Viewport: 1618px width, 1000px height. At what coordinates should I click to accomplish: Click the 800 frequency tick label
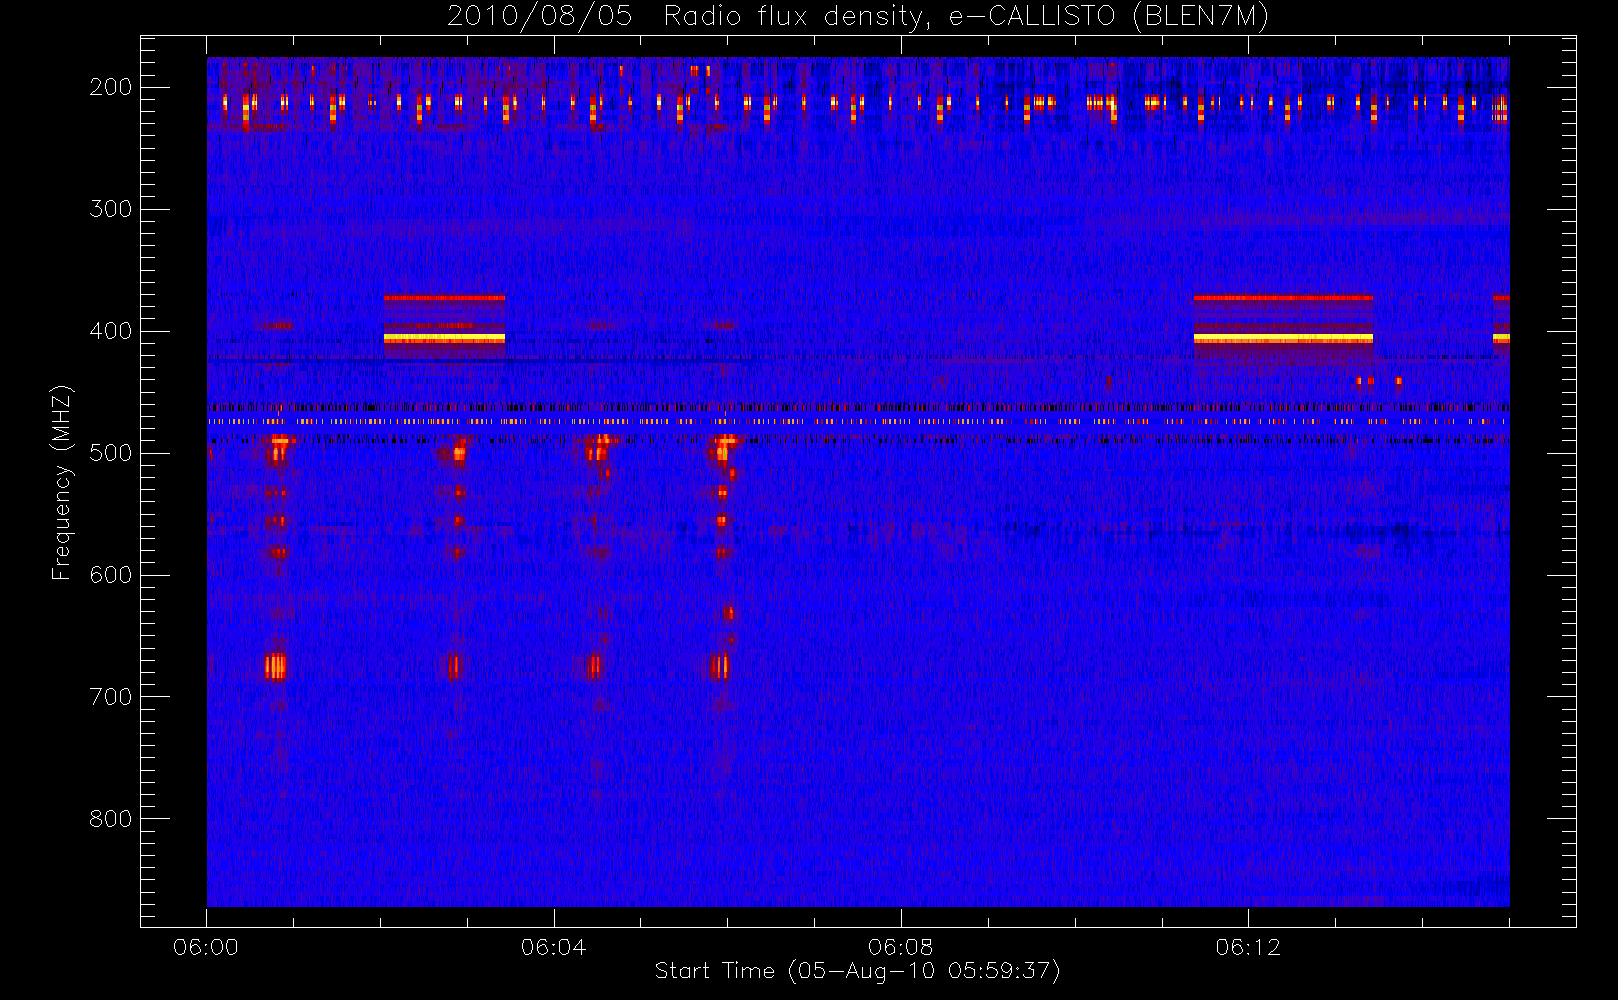coord(111,819)
